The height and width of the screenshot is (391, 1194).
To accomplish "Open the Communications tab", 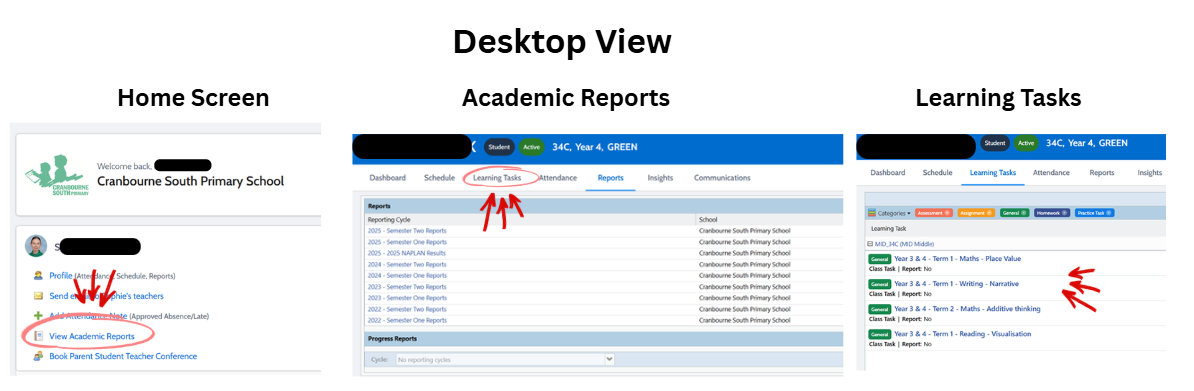I will (722, 178).
